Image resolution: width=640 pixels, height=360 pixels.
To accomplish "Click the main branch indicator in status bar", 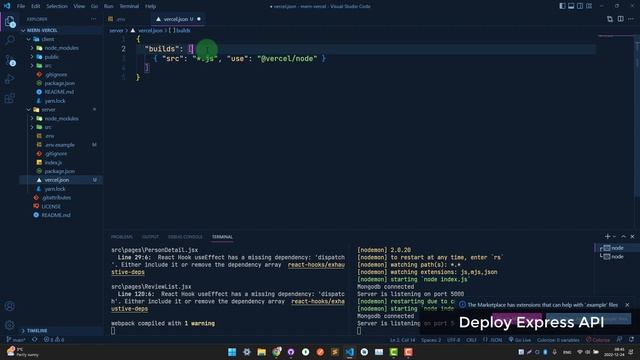I will coord(16,340).
